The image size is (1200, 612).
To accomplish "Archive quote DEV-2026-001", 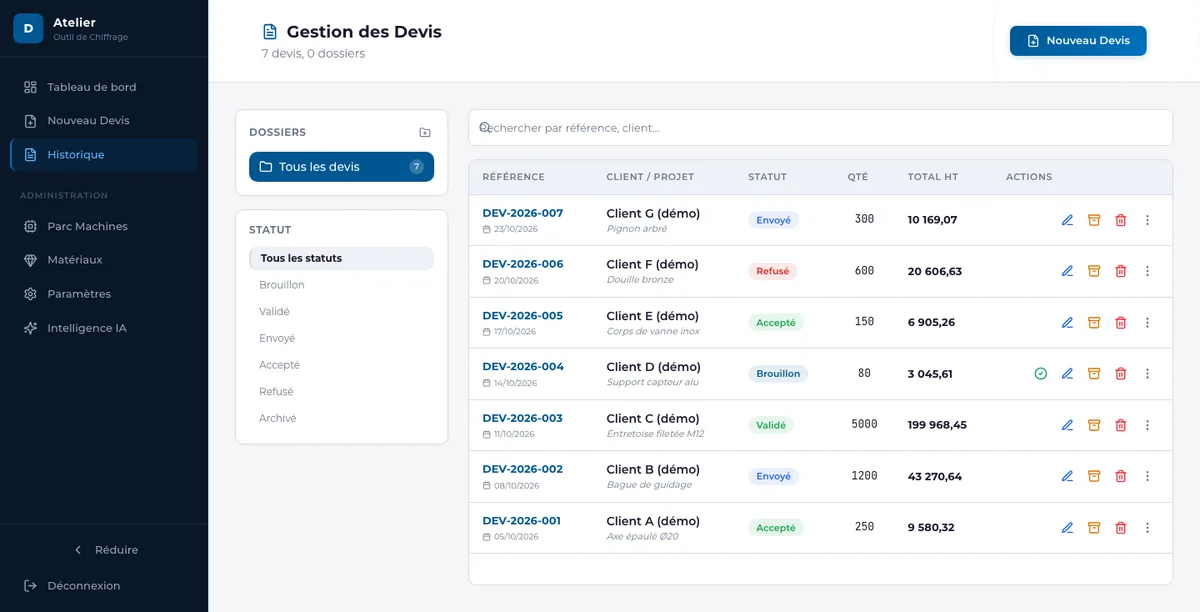I will tap(1094, 527).
